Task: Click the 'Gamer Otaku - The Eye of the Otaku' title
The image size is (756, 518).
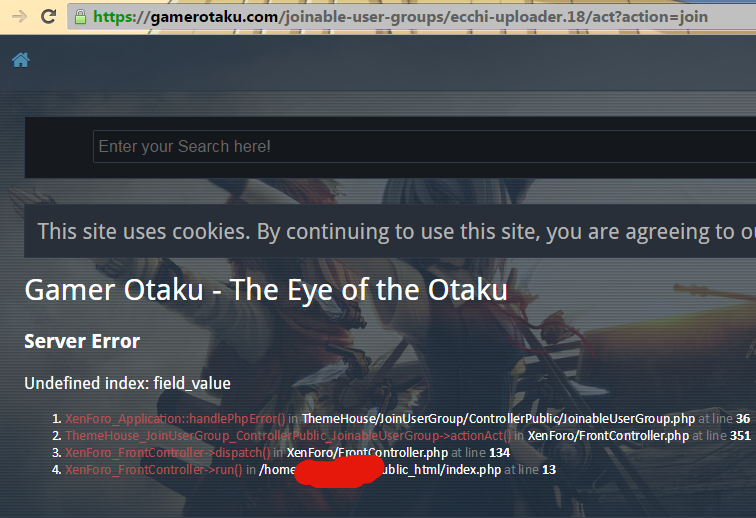Action: click(266, 290)
